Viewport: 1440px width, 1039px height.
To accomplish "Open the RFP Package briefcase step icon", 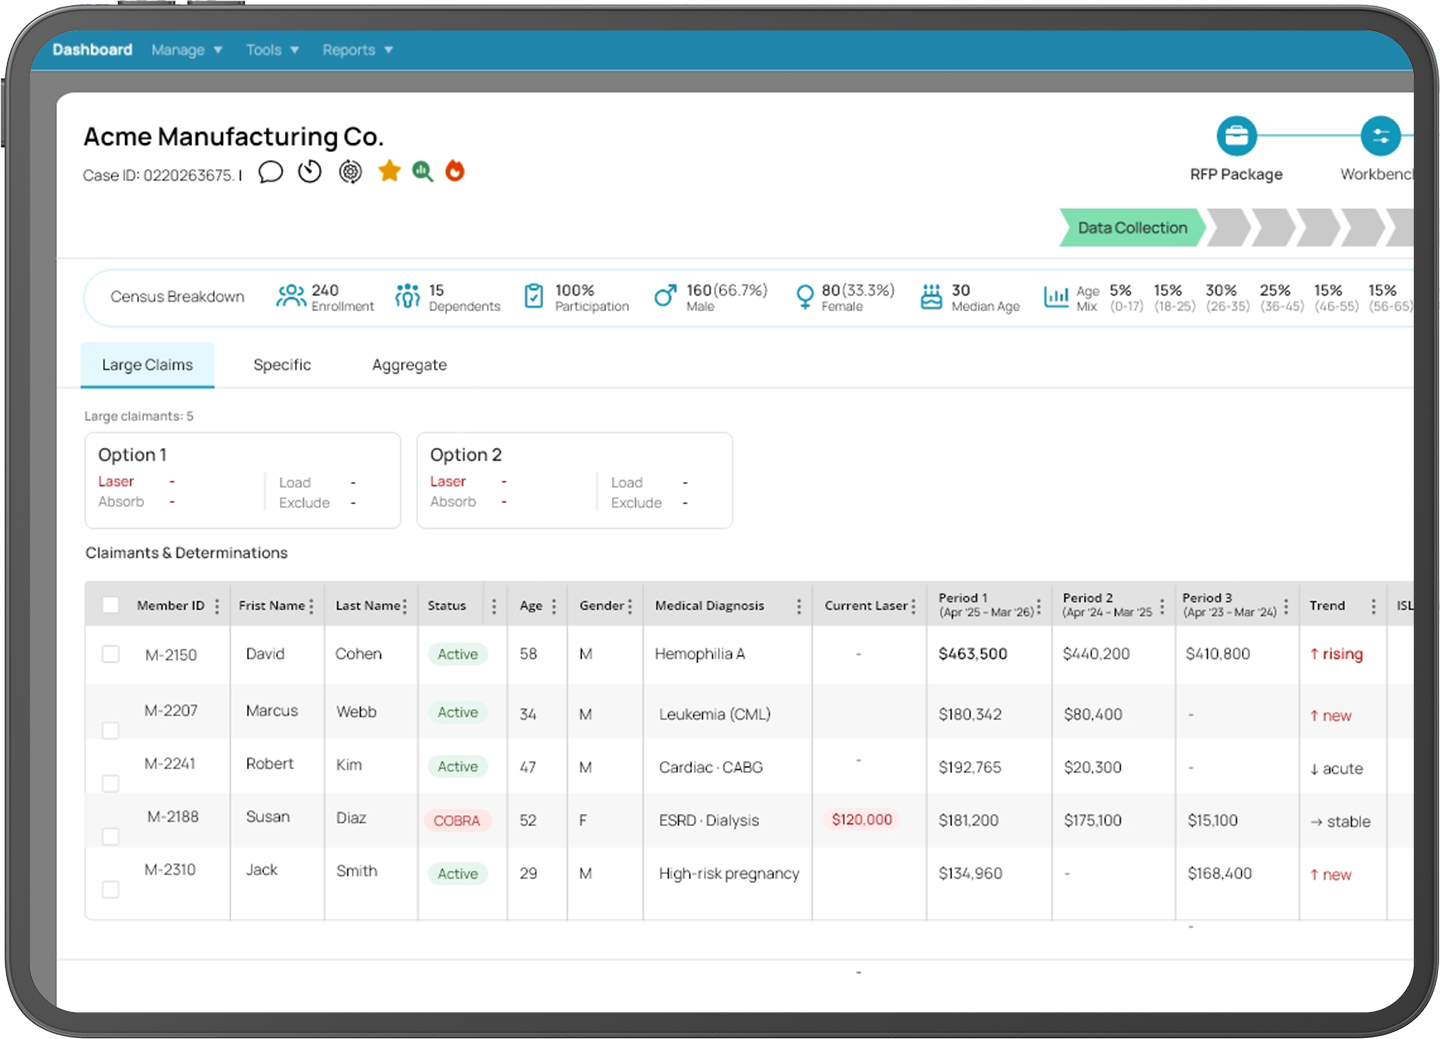I will [1236, 136].
